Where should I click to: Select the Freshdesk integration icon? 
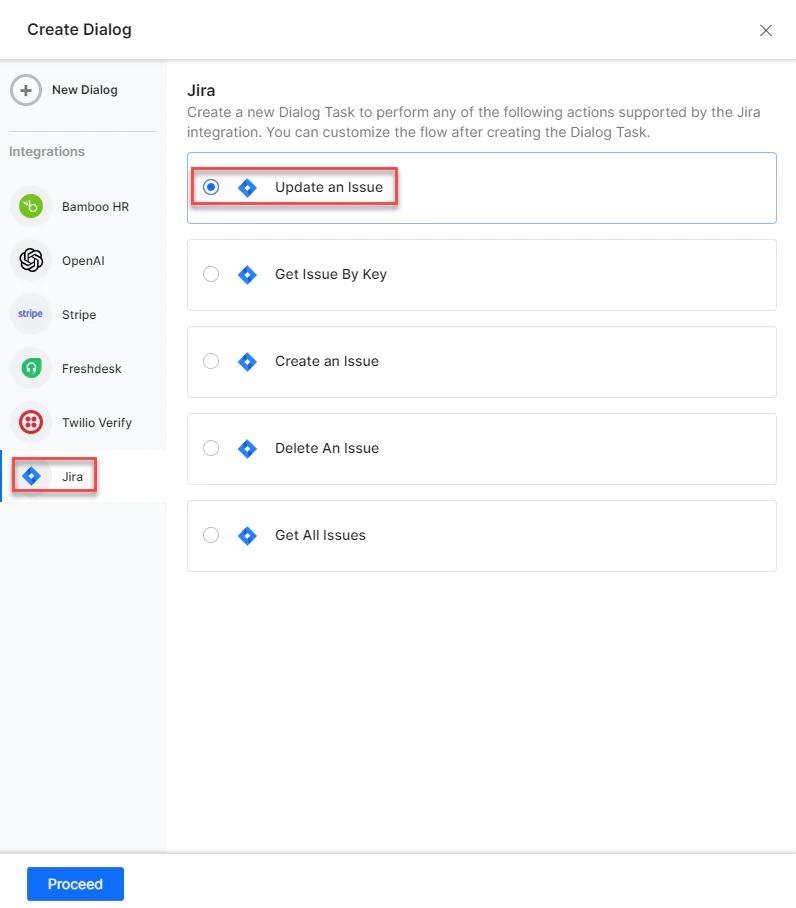click(30, 368)
